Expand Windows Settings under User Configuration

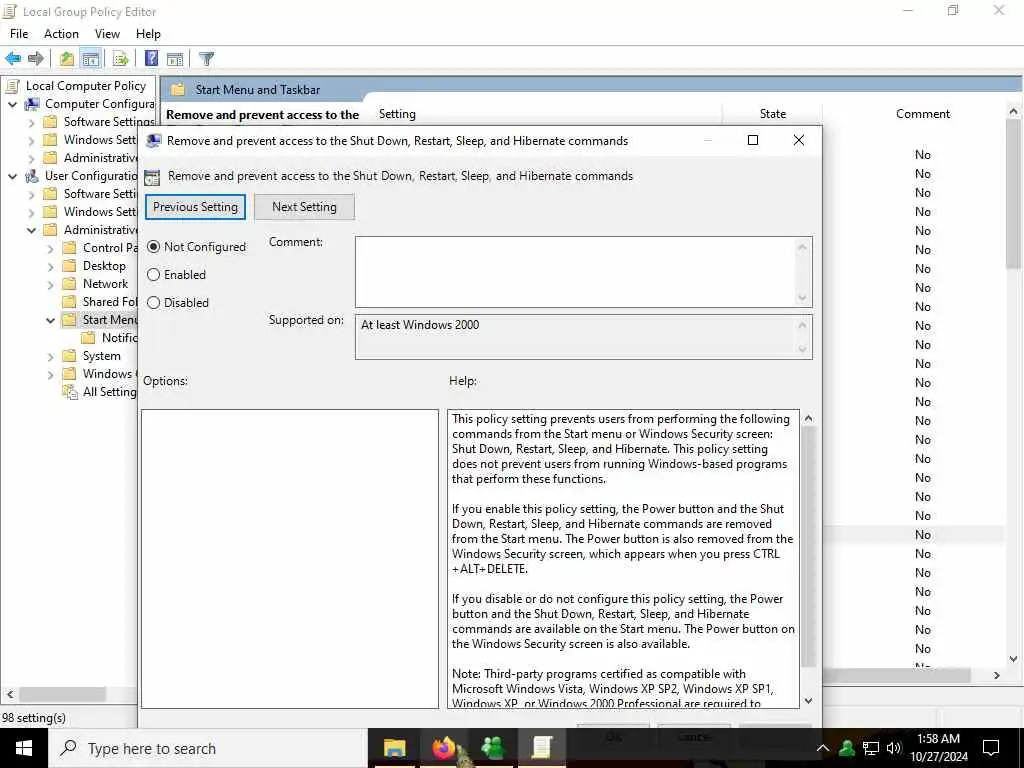pos(31,212)
